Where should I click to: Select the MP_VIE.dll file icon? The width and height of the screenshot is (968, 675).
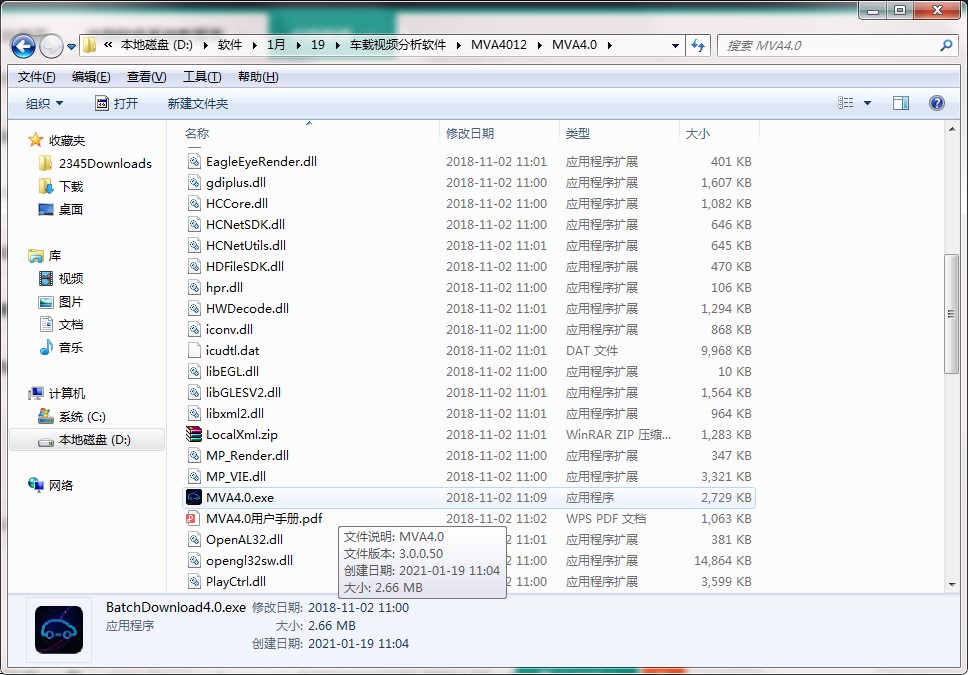194,476
